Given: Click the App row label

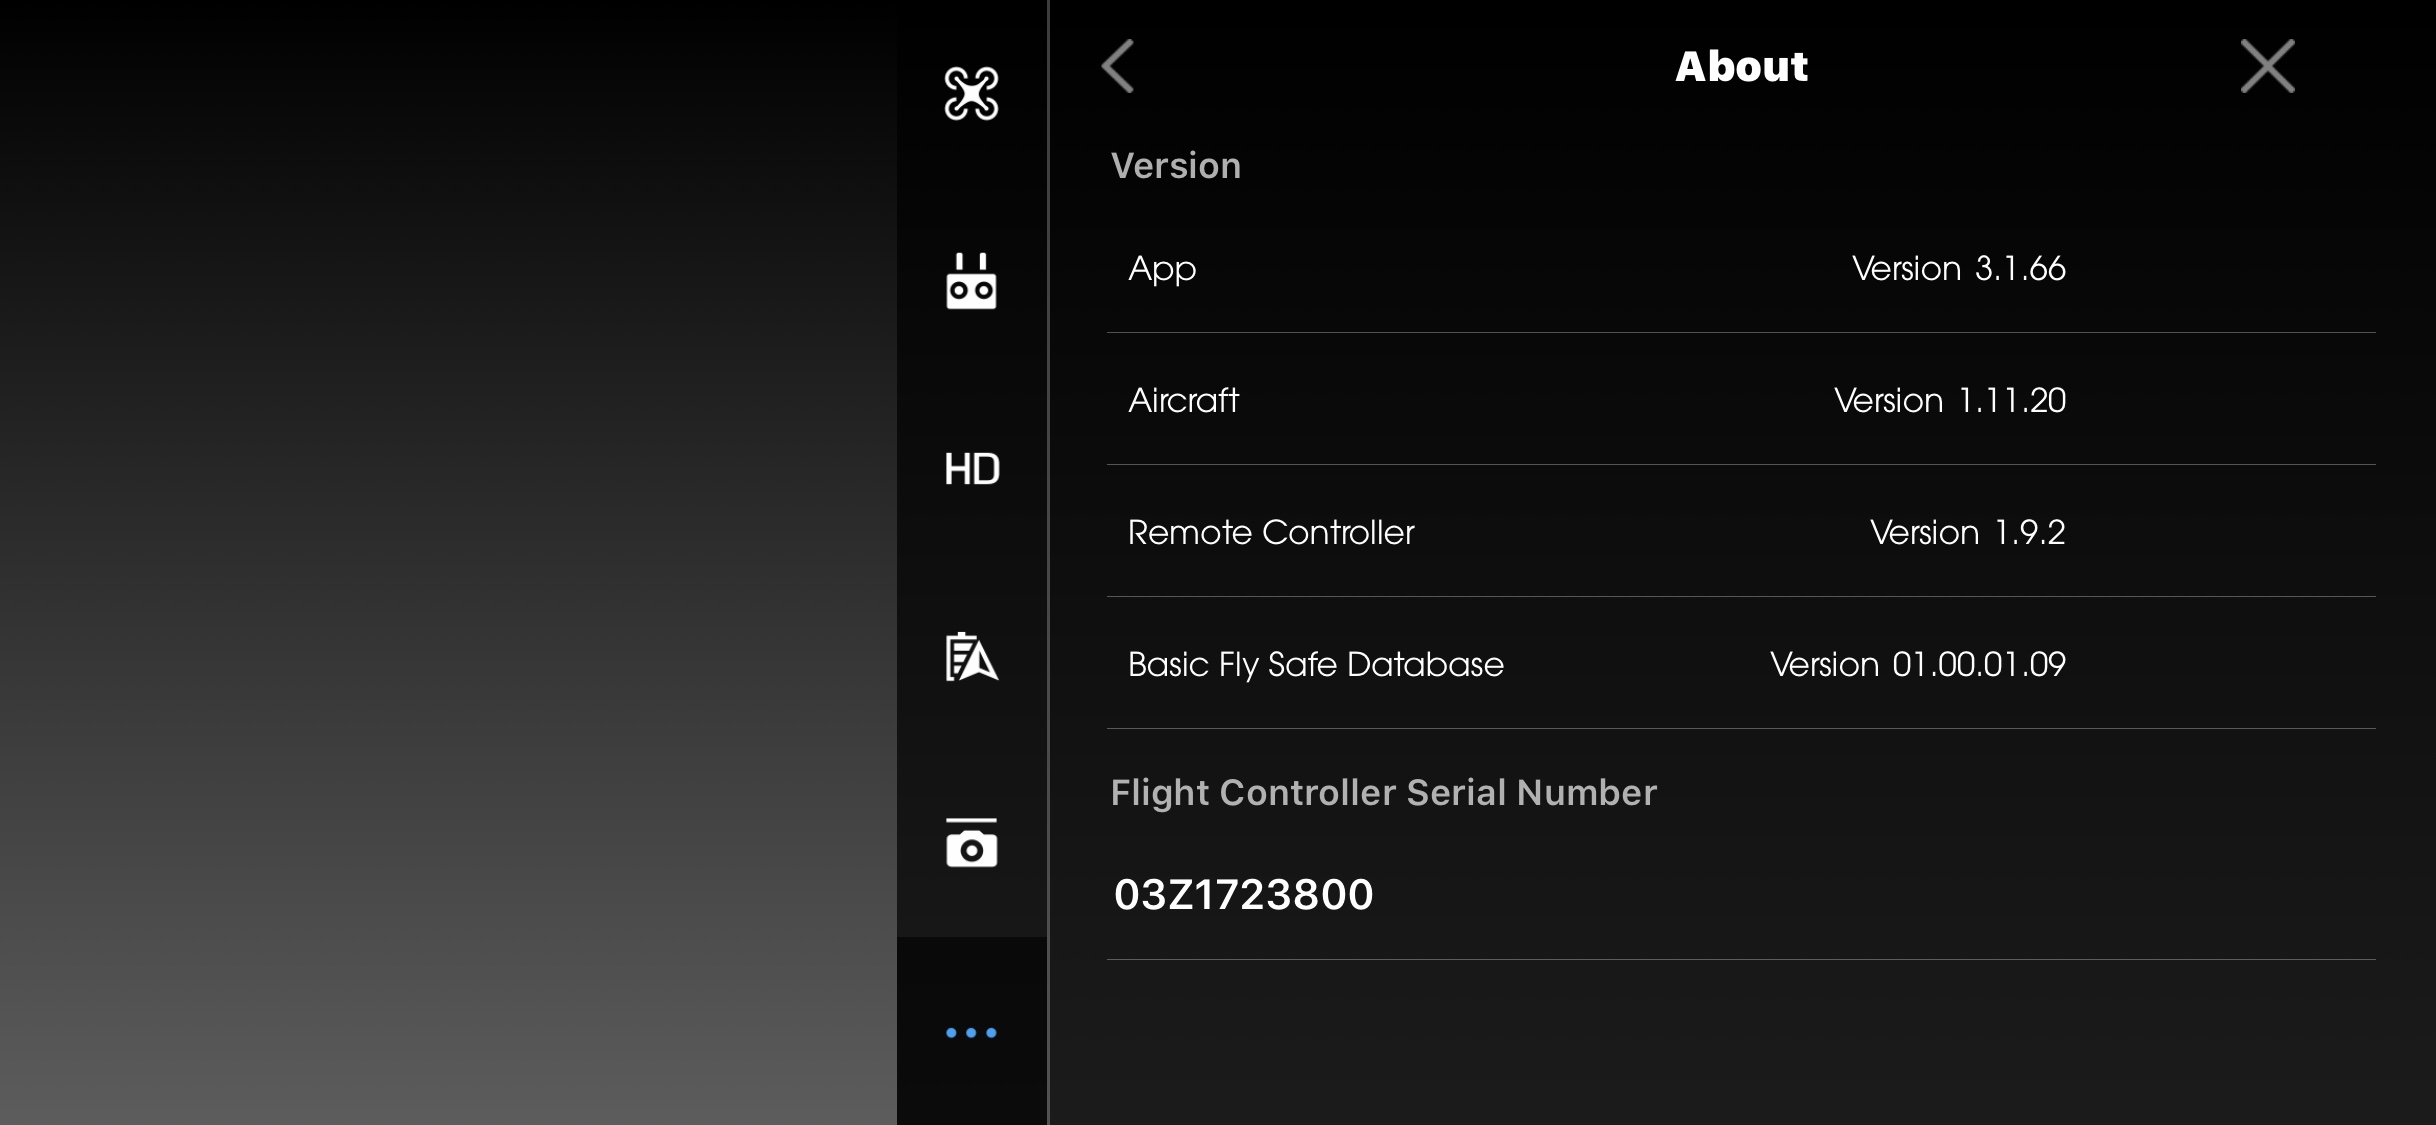Looking at the screenshot, I should click(1162, 269).
